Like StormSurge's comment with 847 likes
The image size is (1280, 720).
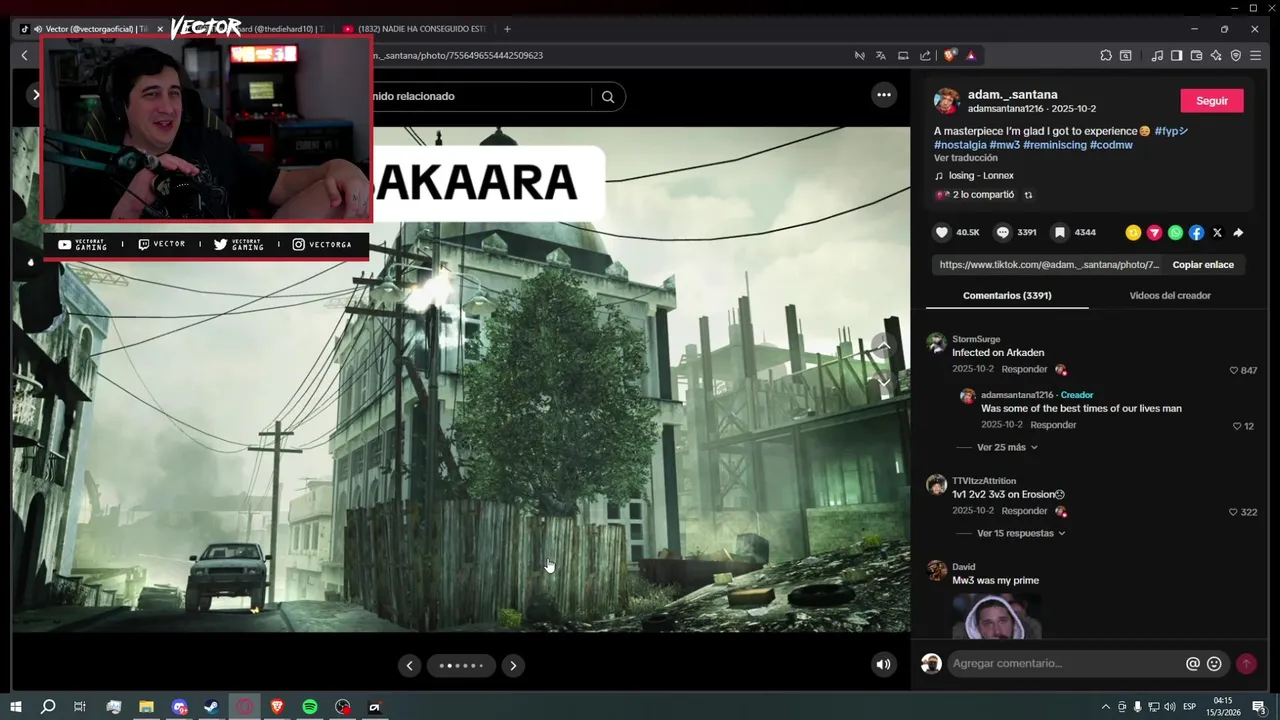1234,370
